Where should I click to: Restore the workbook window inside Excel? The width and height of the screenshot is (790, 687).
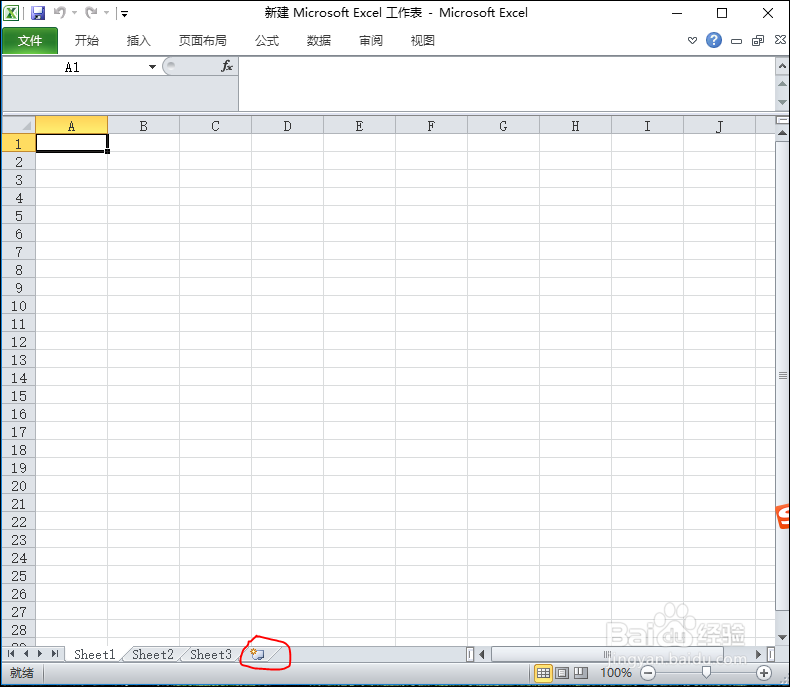(x=758, y=40)
